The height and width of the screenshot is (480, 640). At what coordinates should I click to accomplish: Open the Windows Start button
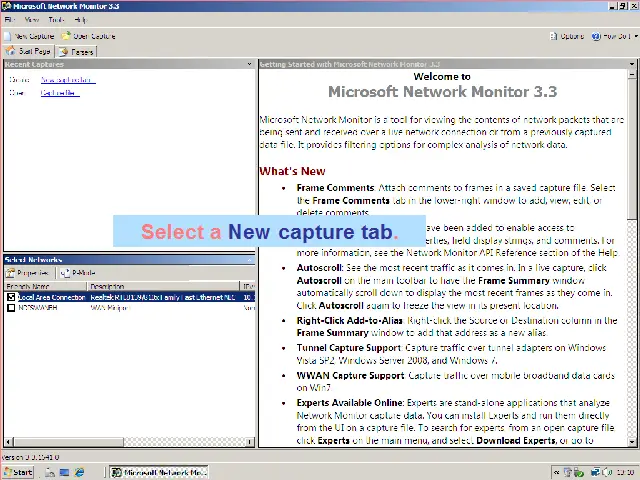pyautogui.click(x=18, y=472)
